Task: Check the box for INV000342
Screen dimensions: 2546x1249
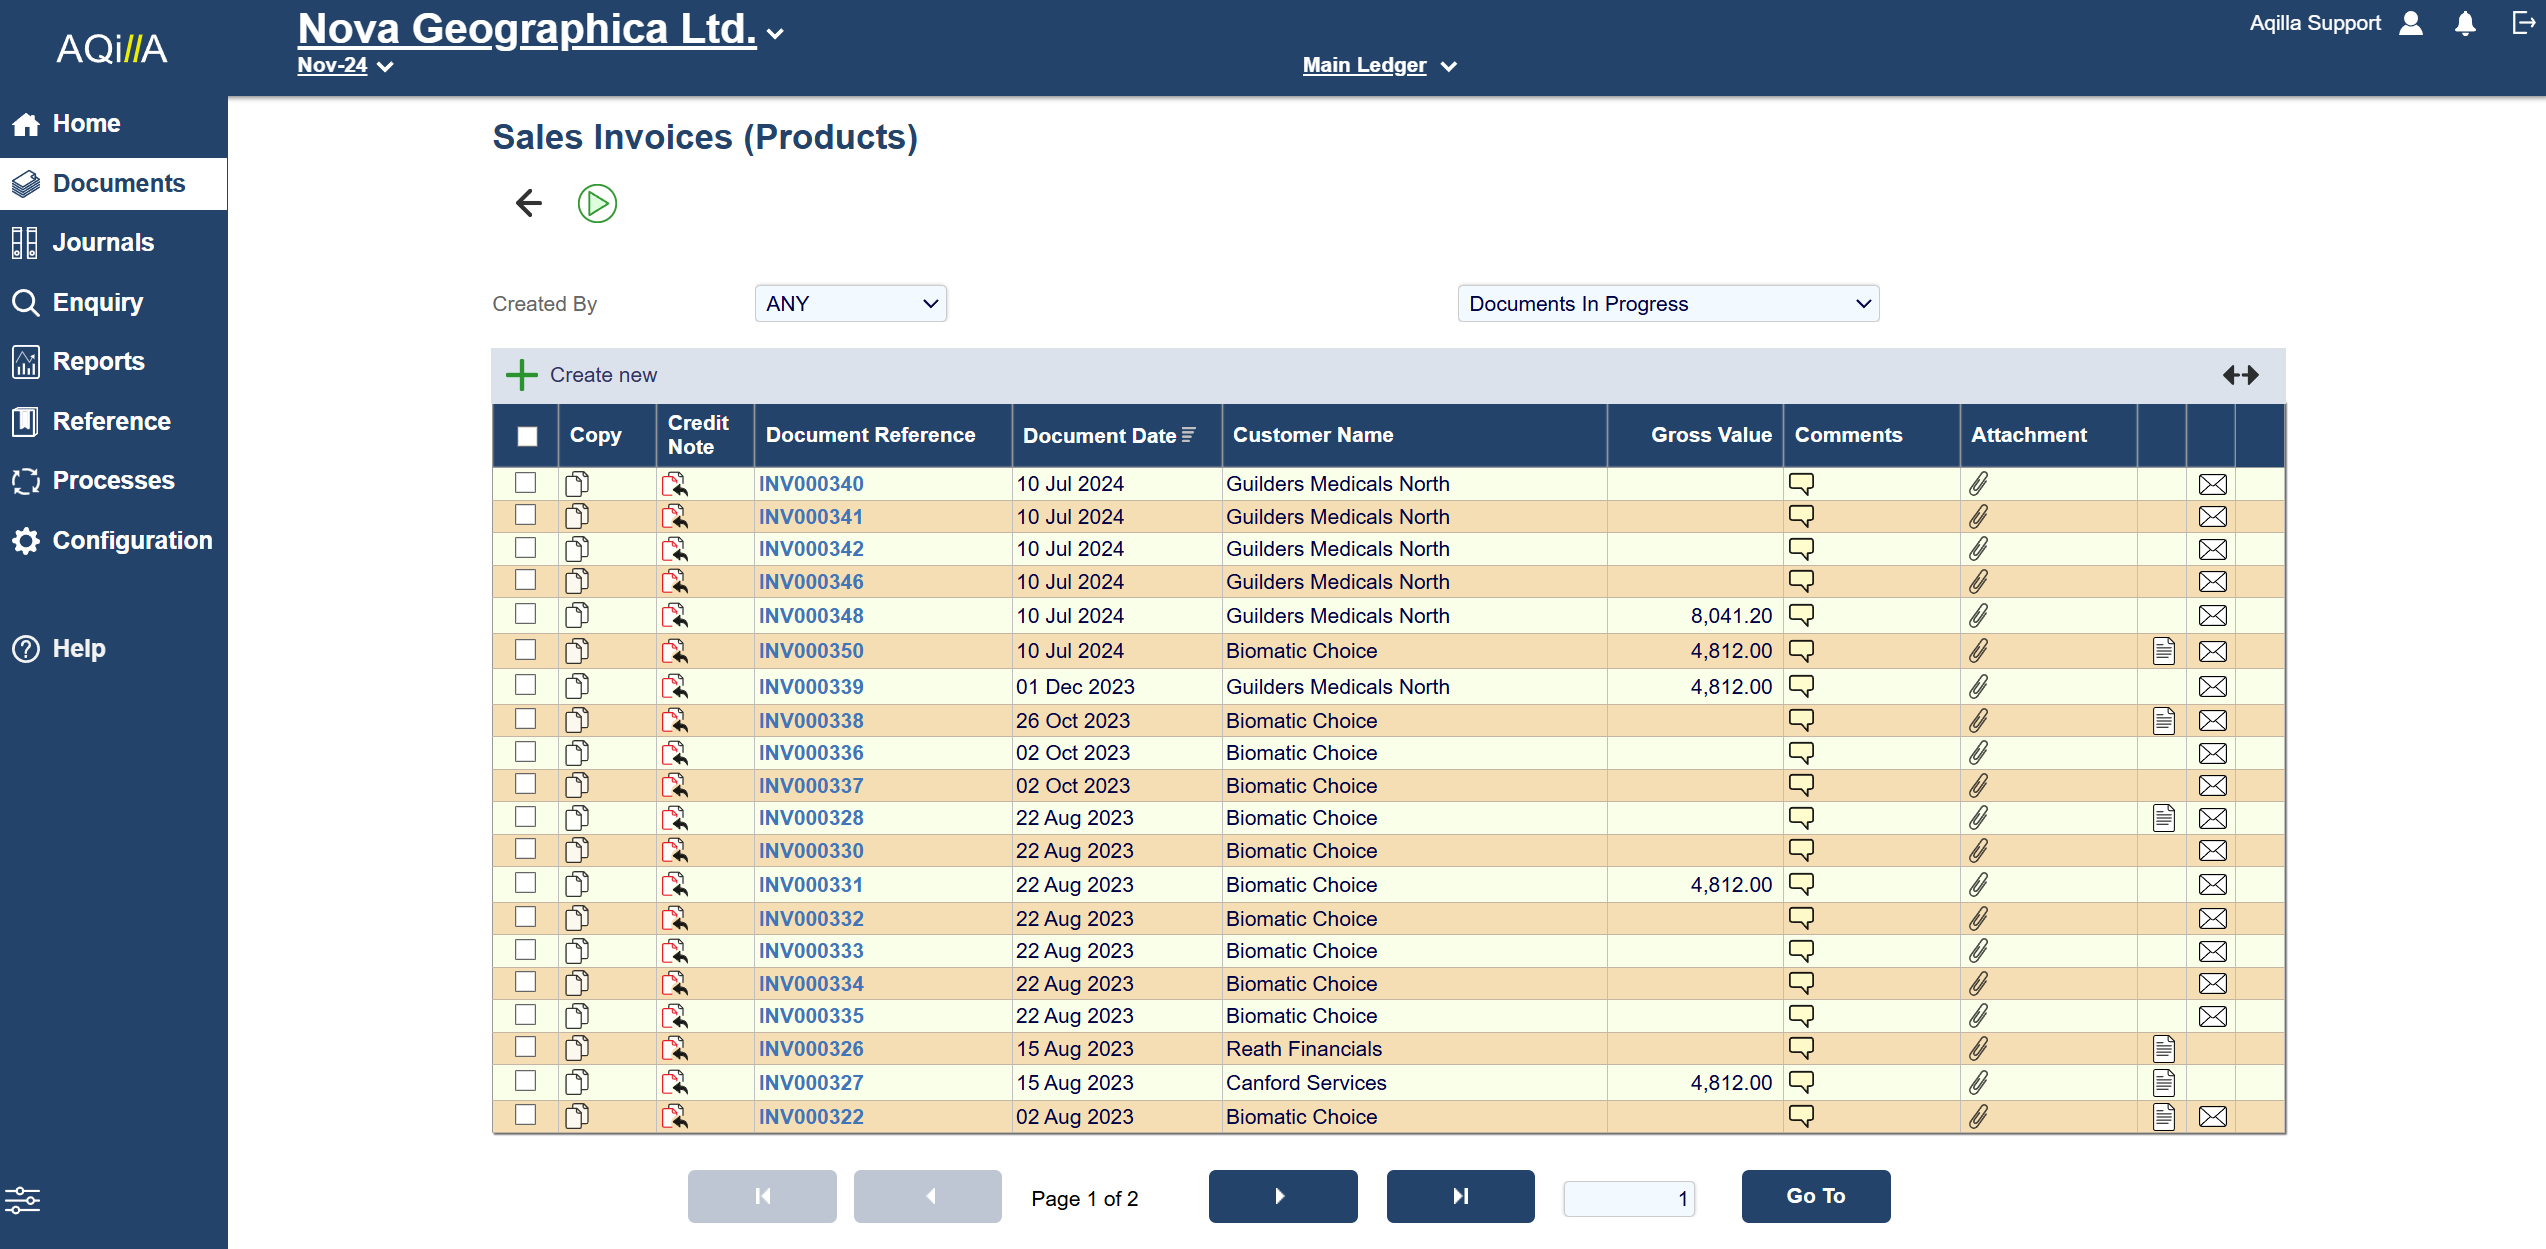Action: [525, 548]
